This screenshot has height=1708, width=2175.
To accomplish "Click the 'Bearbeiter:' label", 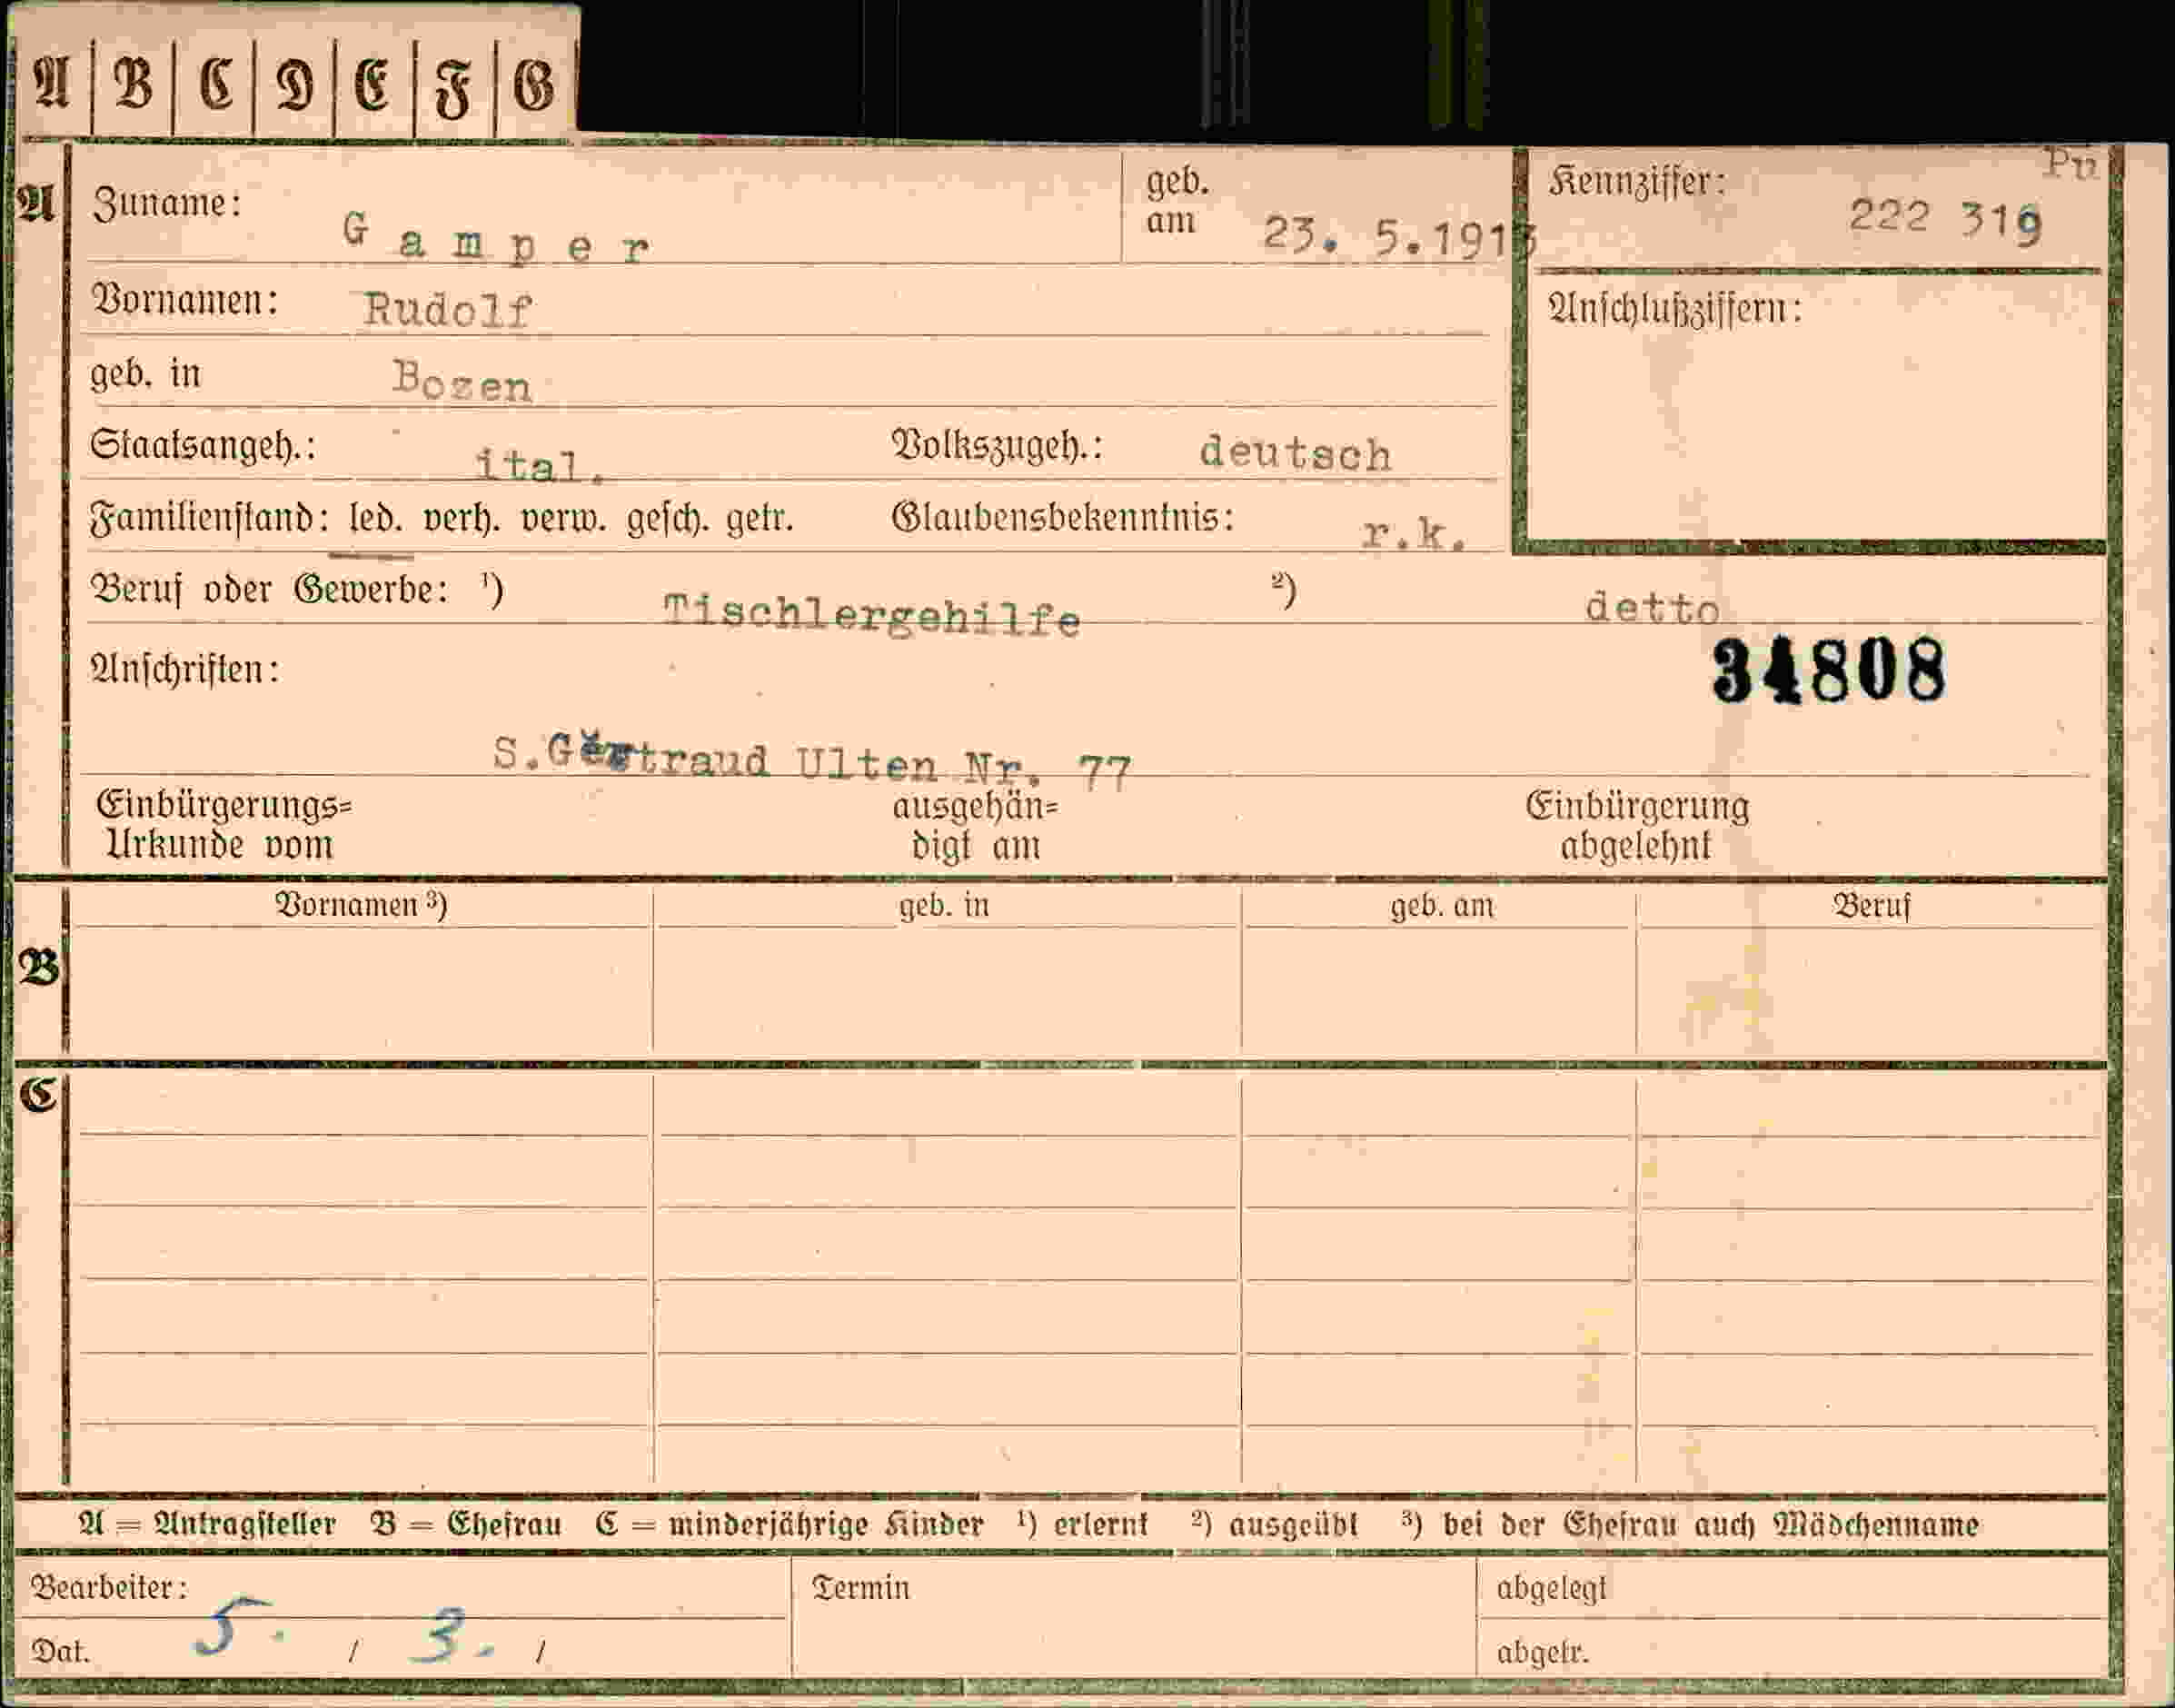I will pos(109,1589).
